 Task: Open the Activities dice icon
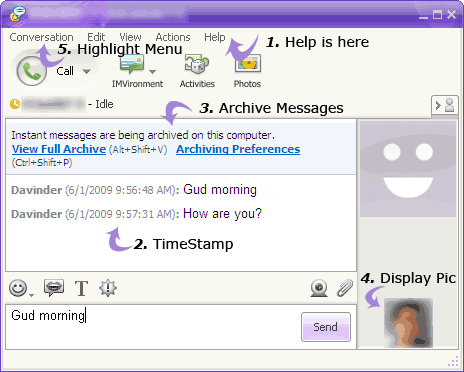(x=197, y=64)
